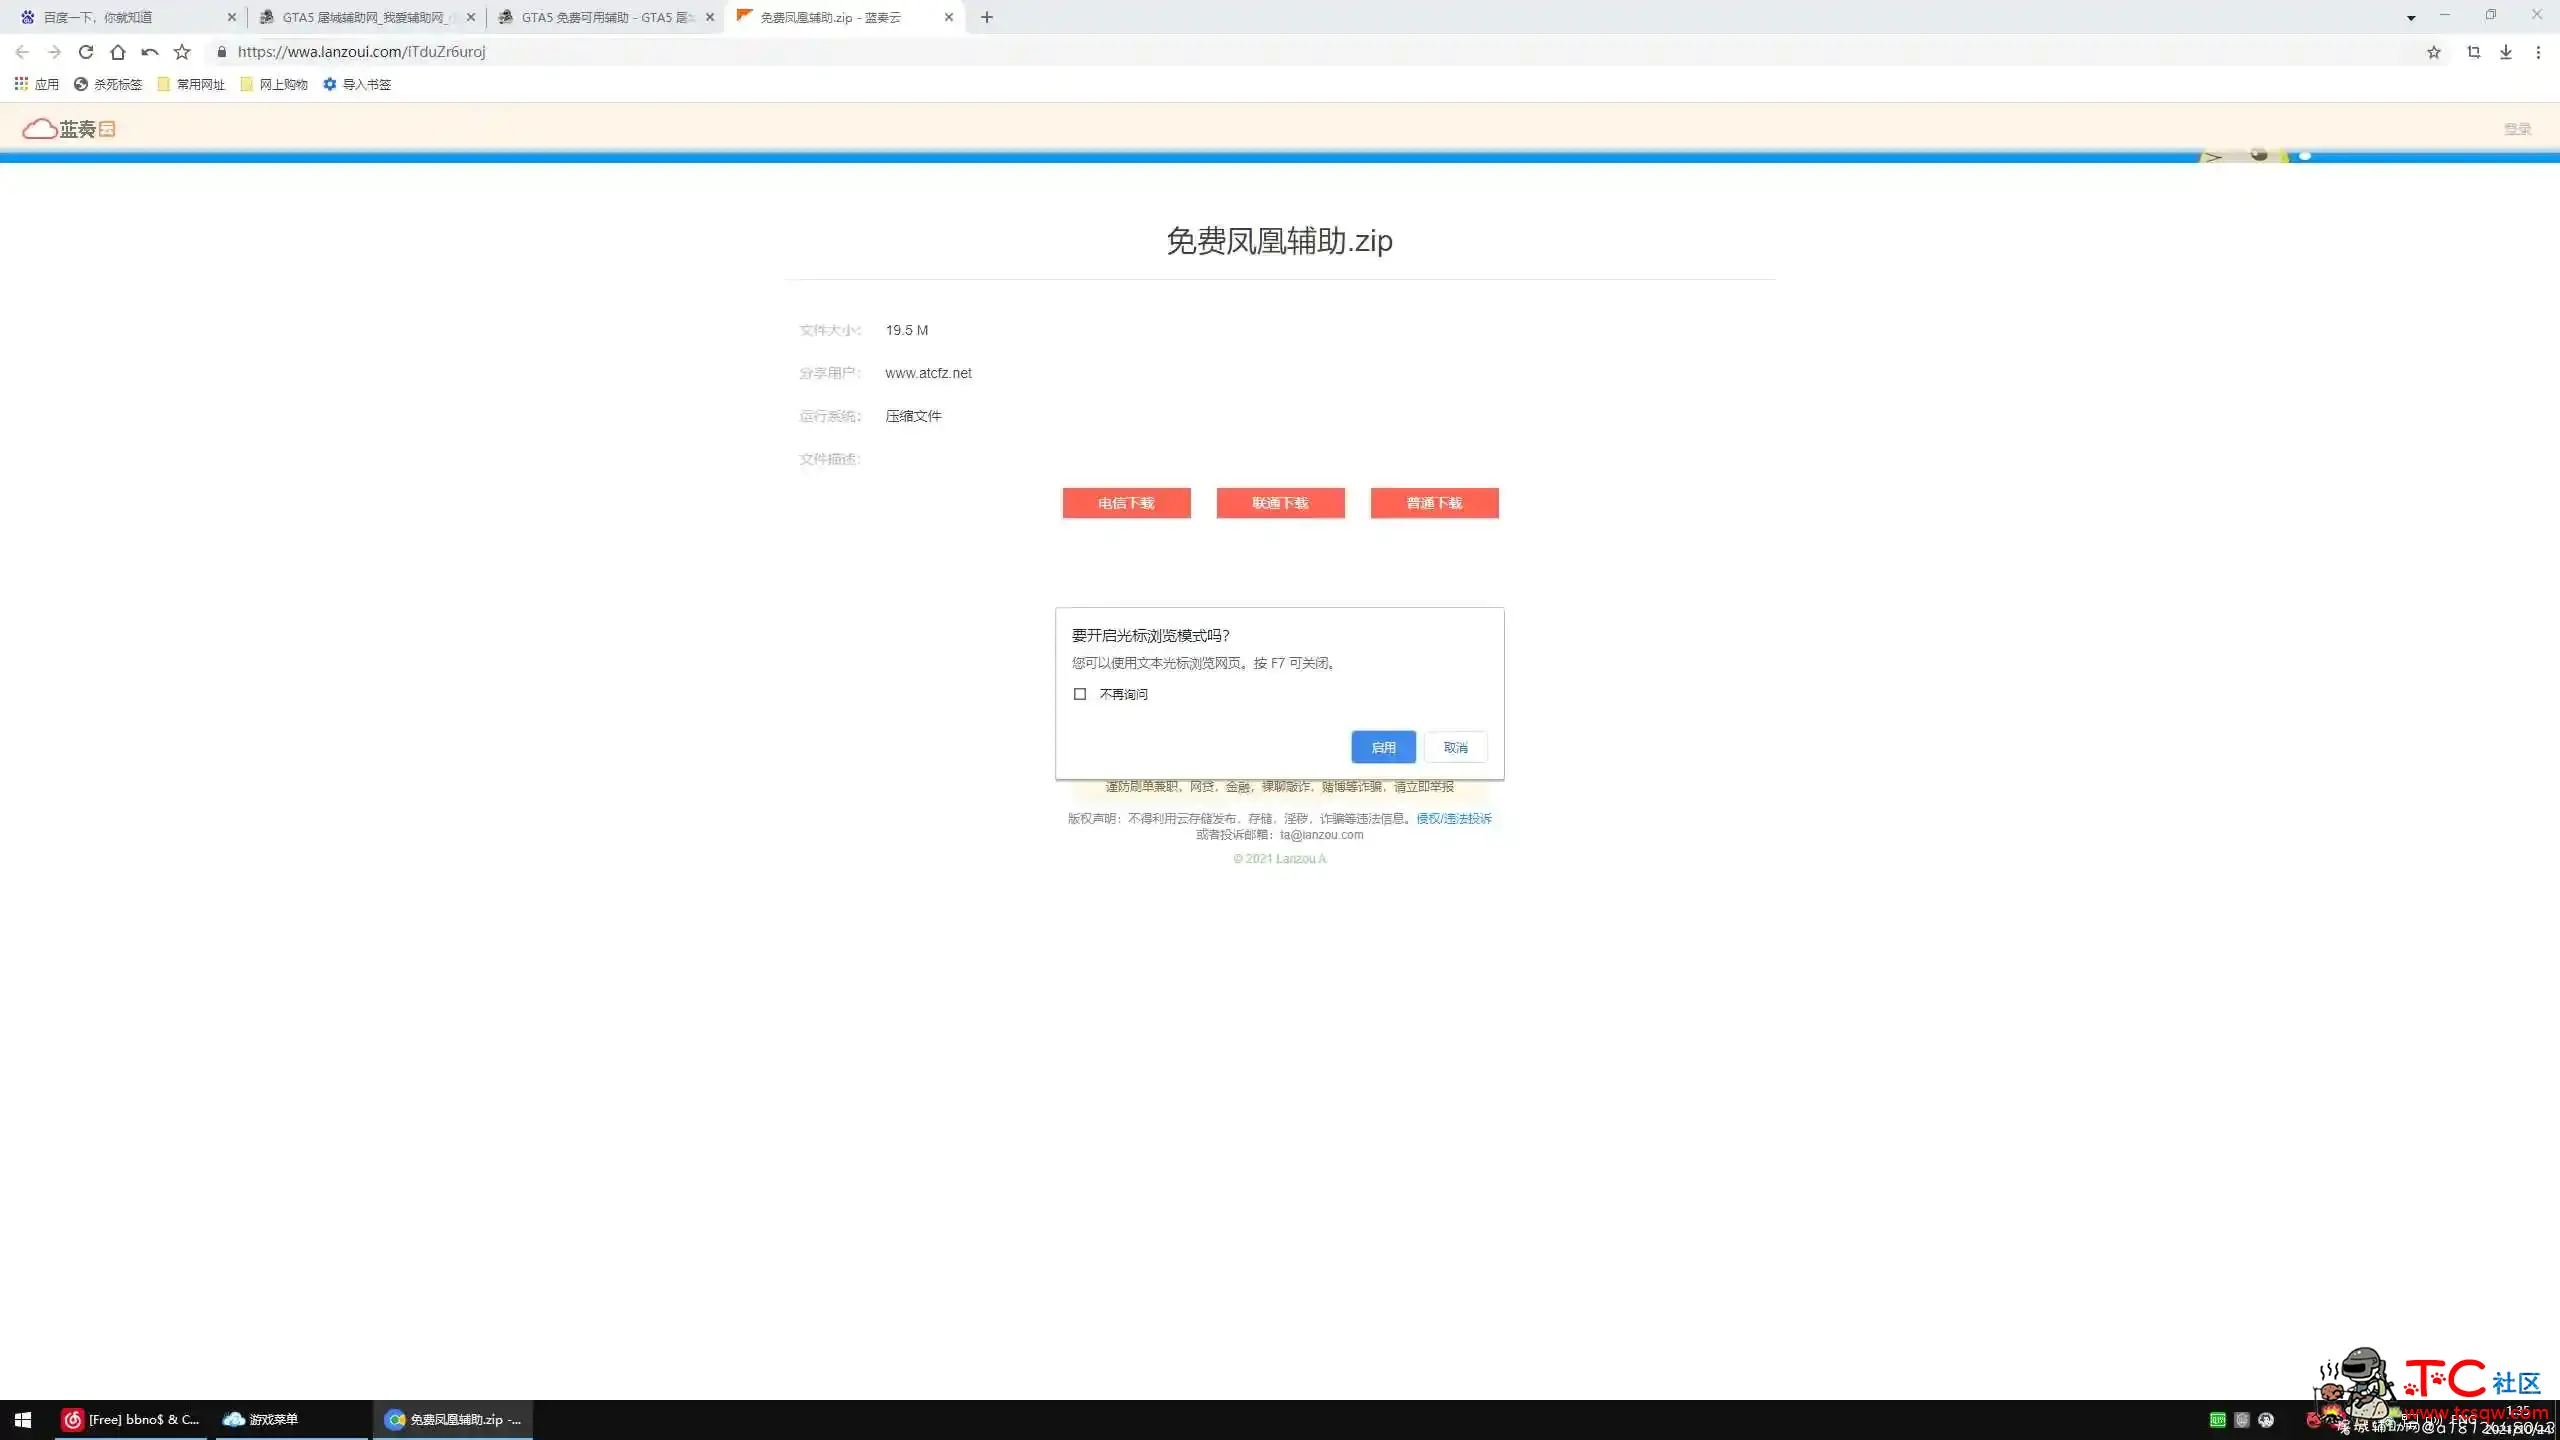This screenshot has width=2560, height=1440.
Task: Click the browser back navigation arrow icon
Action: (21, 51)
